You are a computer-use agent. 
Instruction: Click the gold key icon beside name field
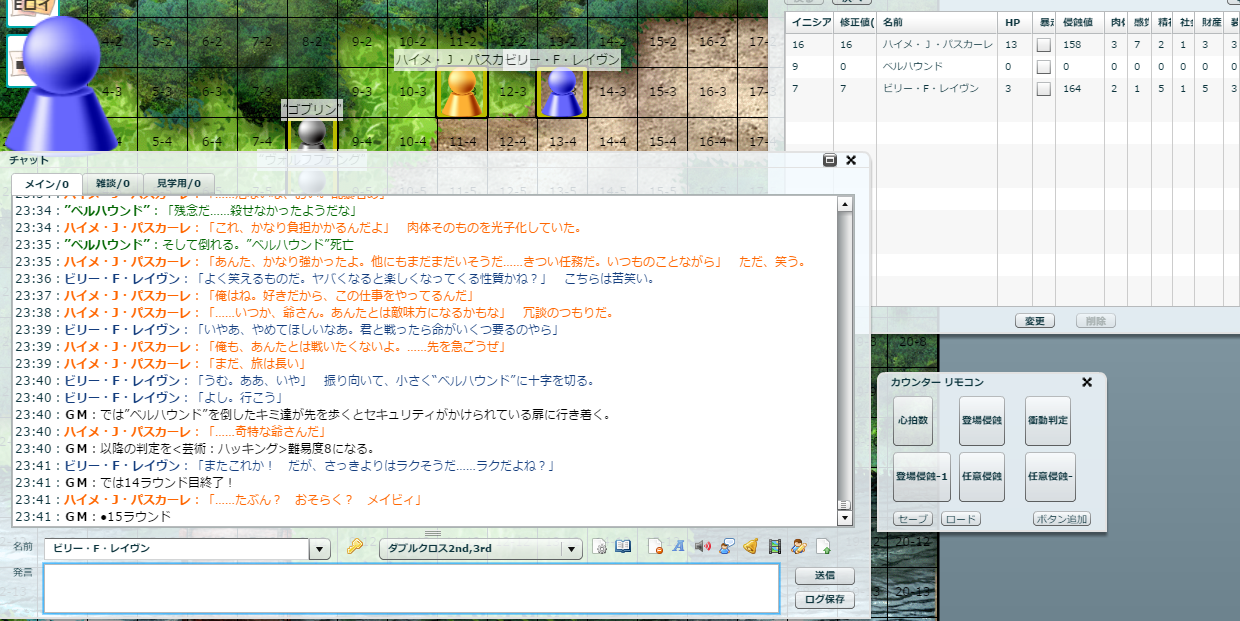click(x=354, y=547)
